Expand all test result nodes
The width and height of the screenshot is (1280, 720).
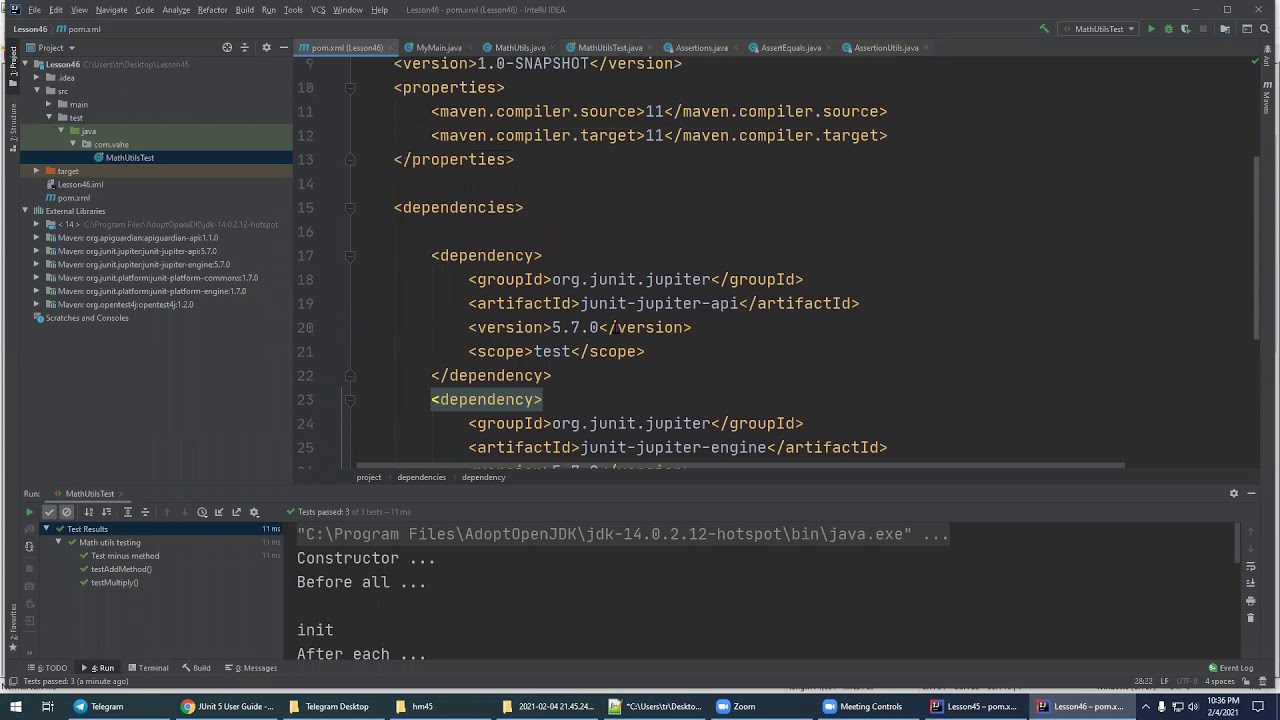click(127, 512)
